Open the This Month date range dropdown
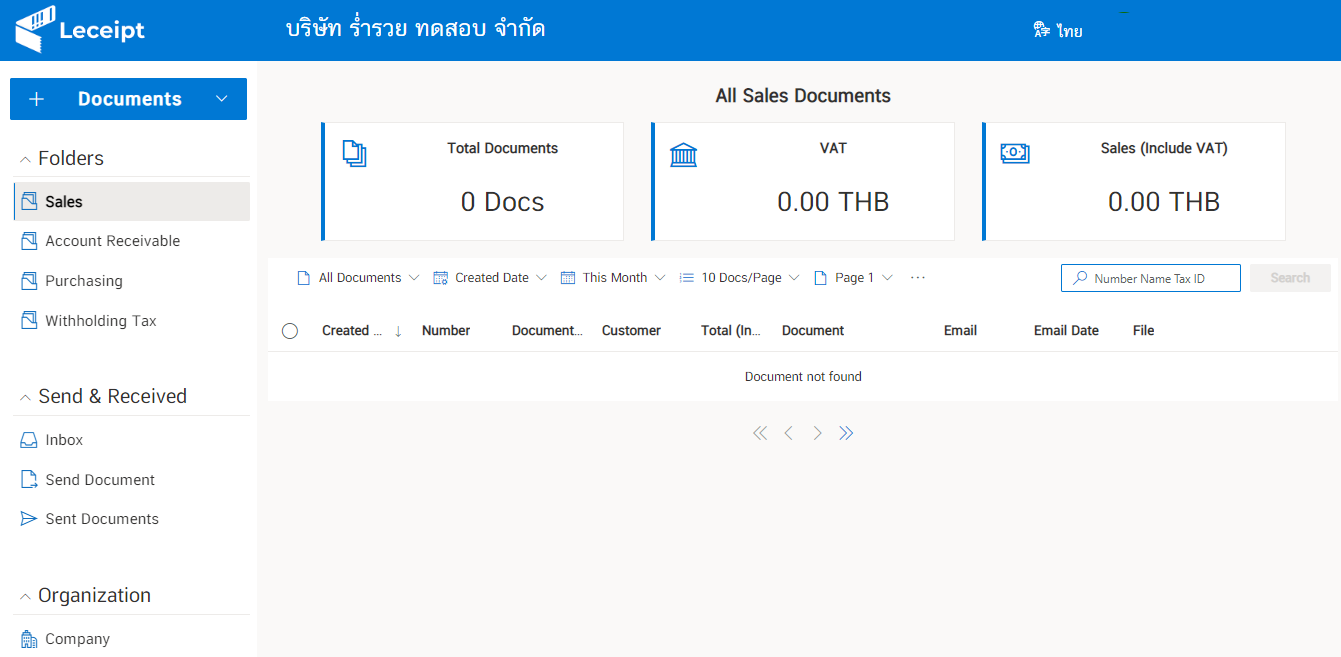Image resolution: width=1341 pixels, height=657 pixels. (613, 278)
